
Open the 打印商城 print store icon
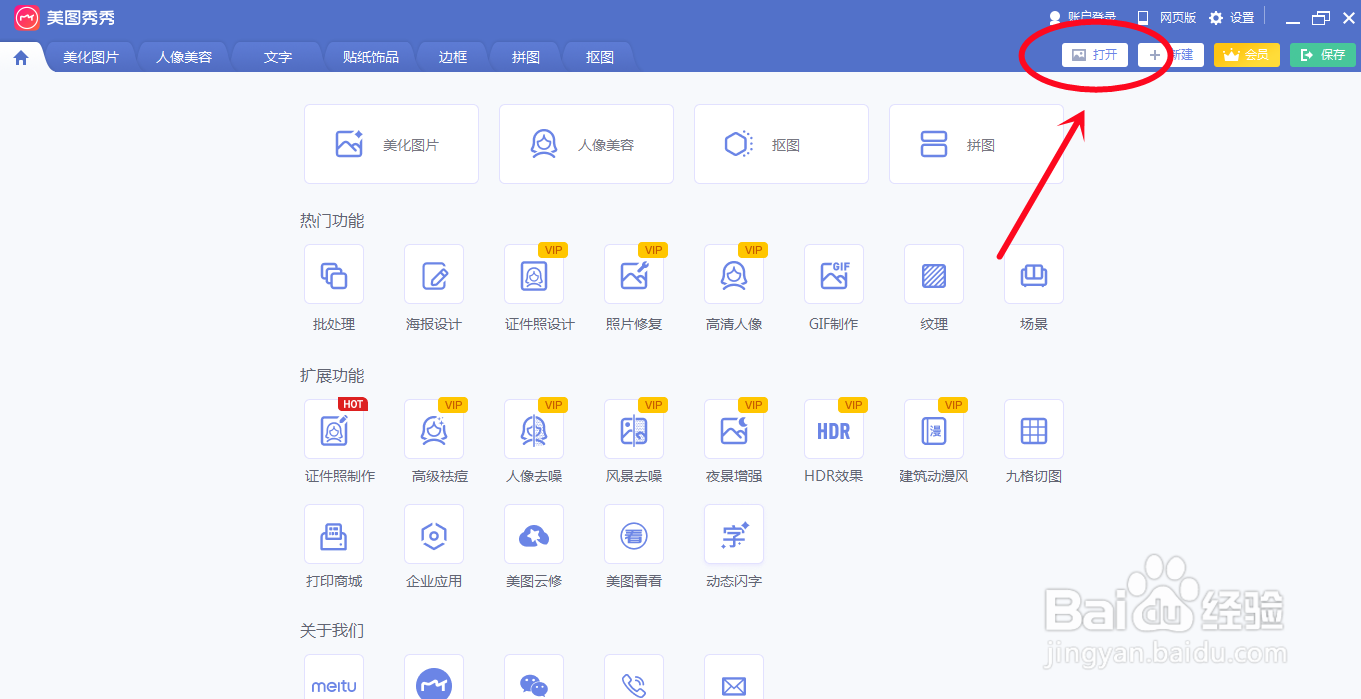click(x=334, y=534)
